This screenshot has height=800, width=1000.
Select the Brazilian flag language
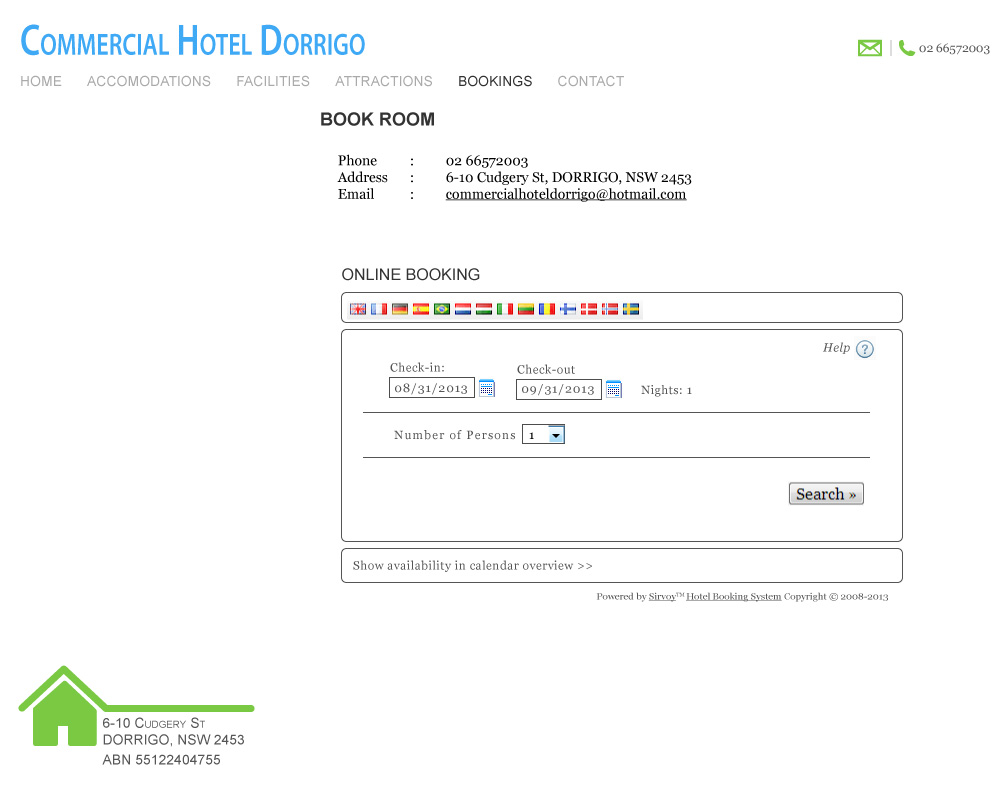click(x=442, y=309)
